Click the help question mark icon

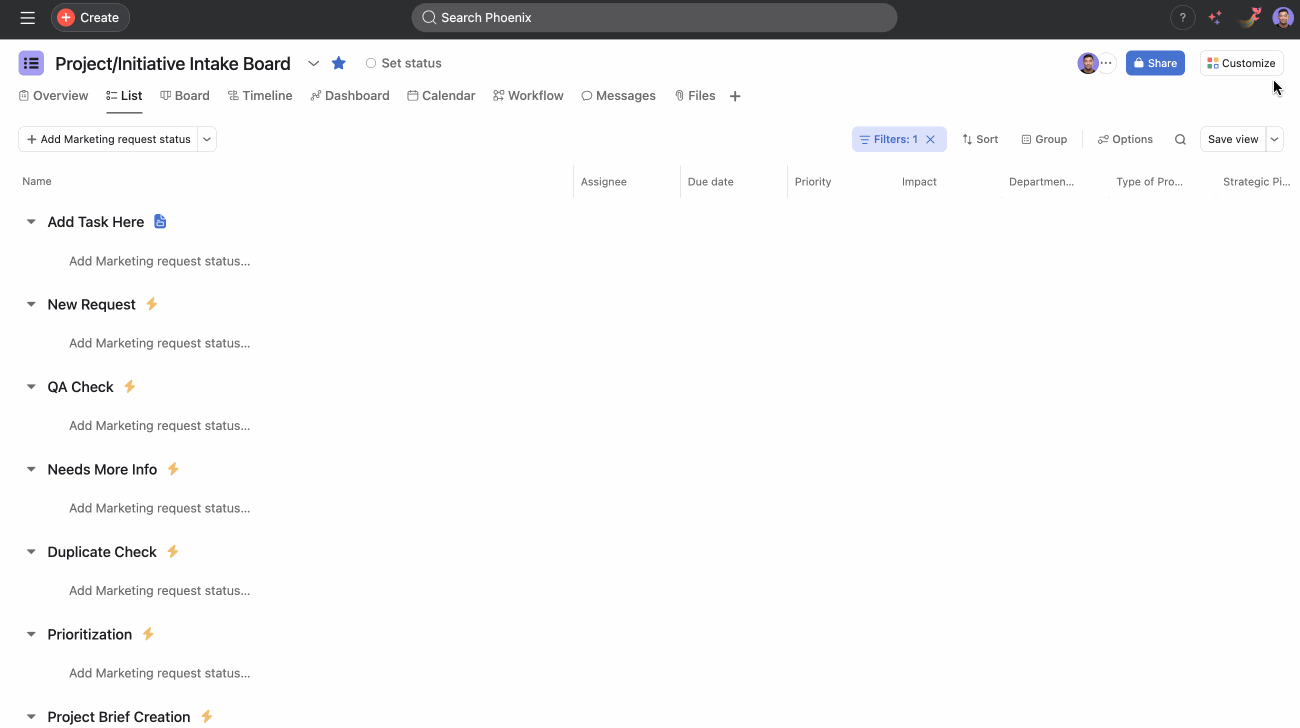tap(1182, 17)
